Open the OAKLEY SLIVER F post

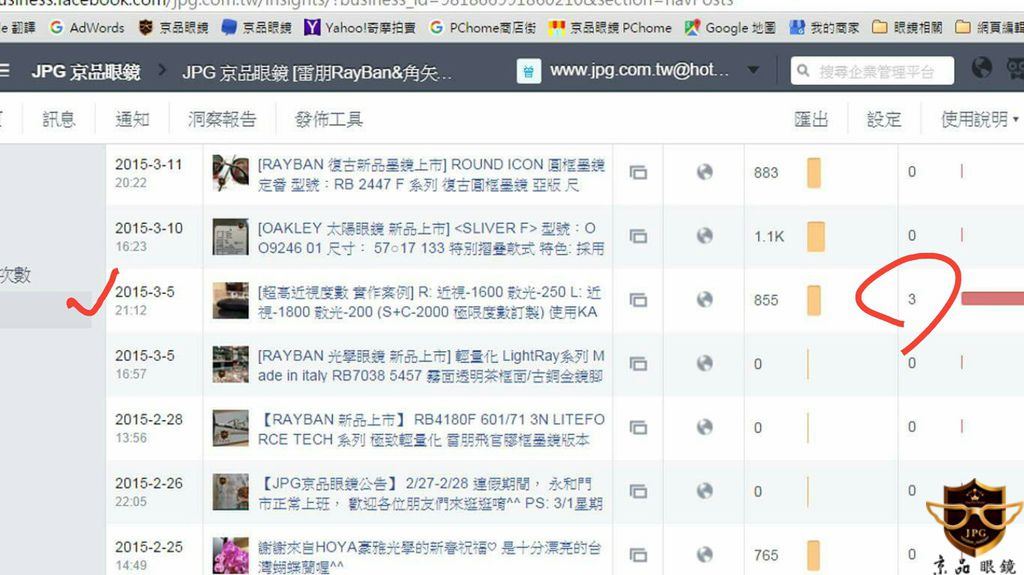point(431,238)
